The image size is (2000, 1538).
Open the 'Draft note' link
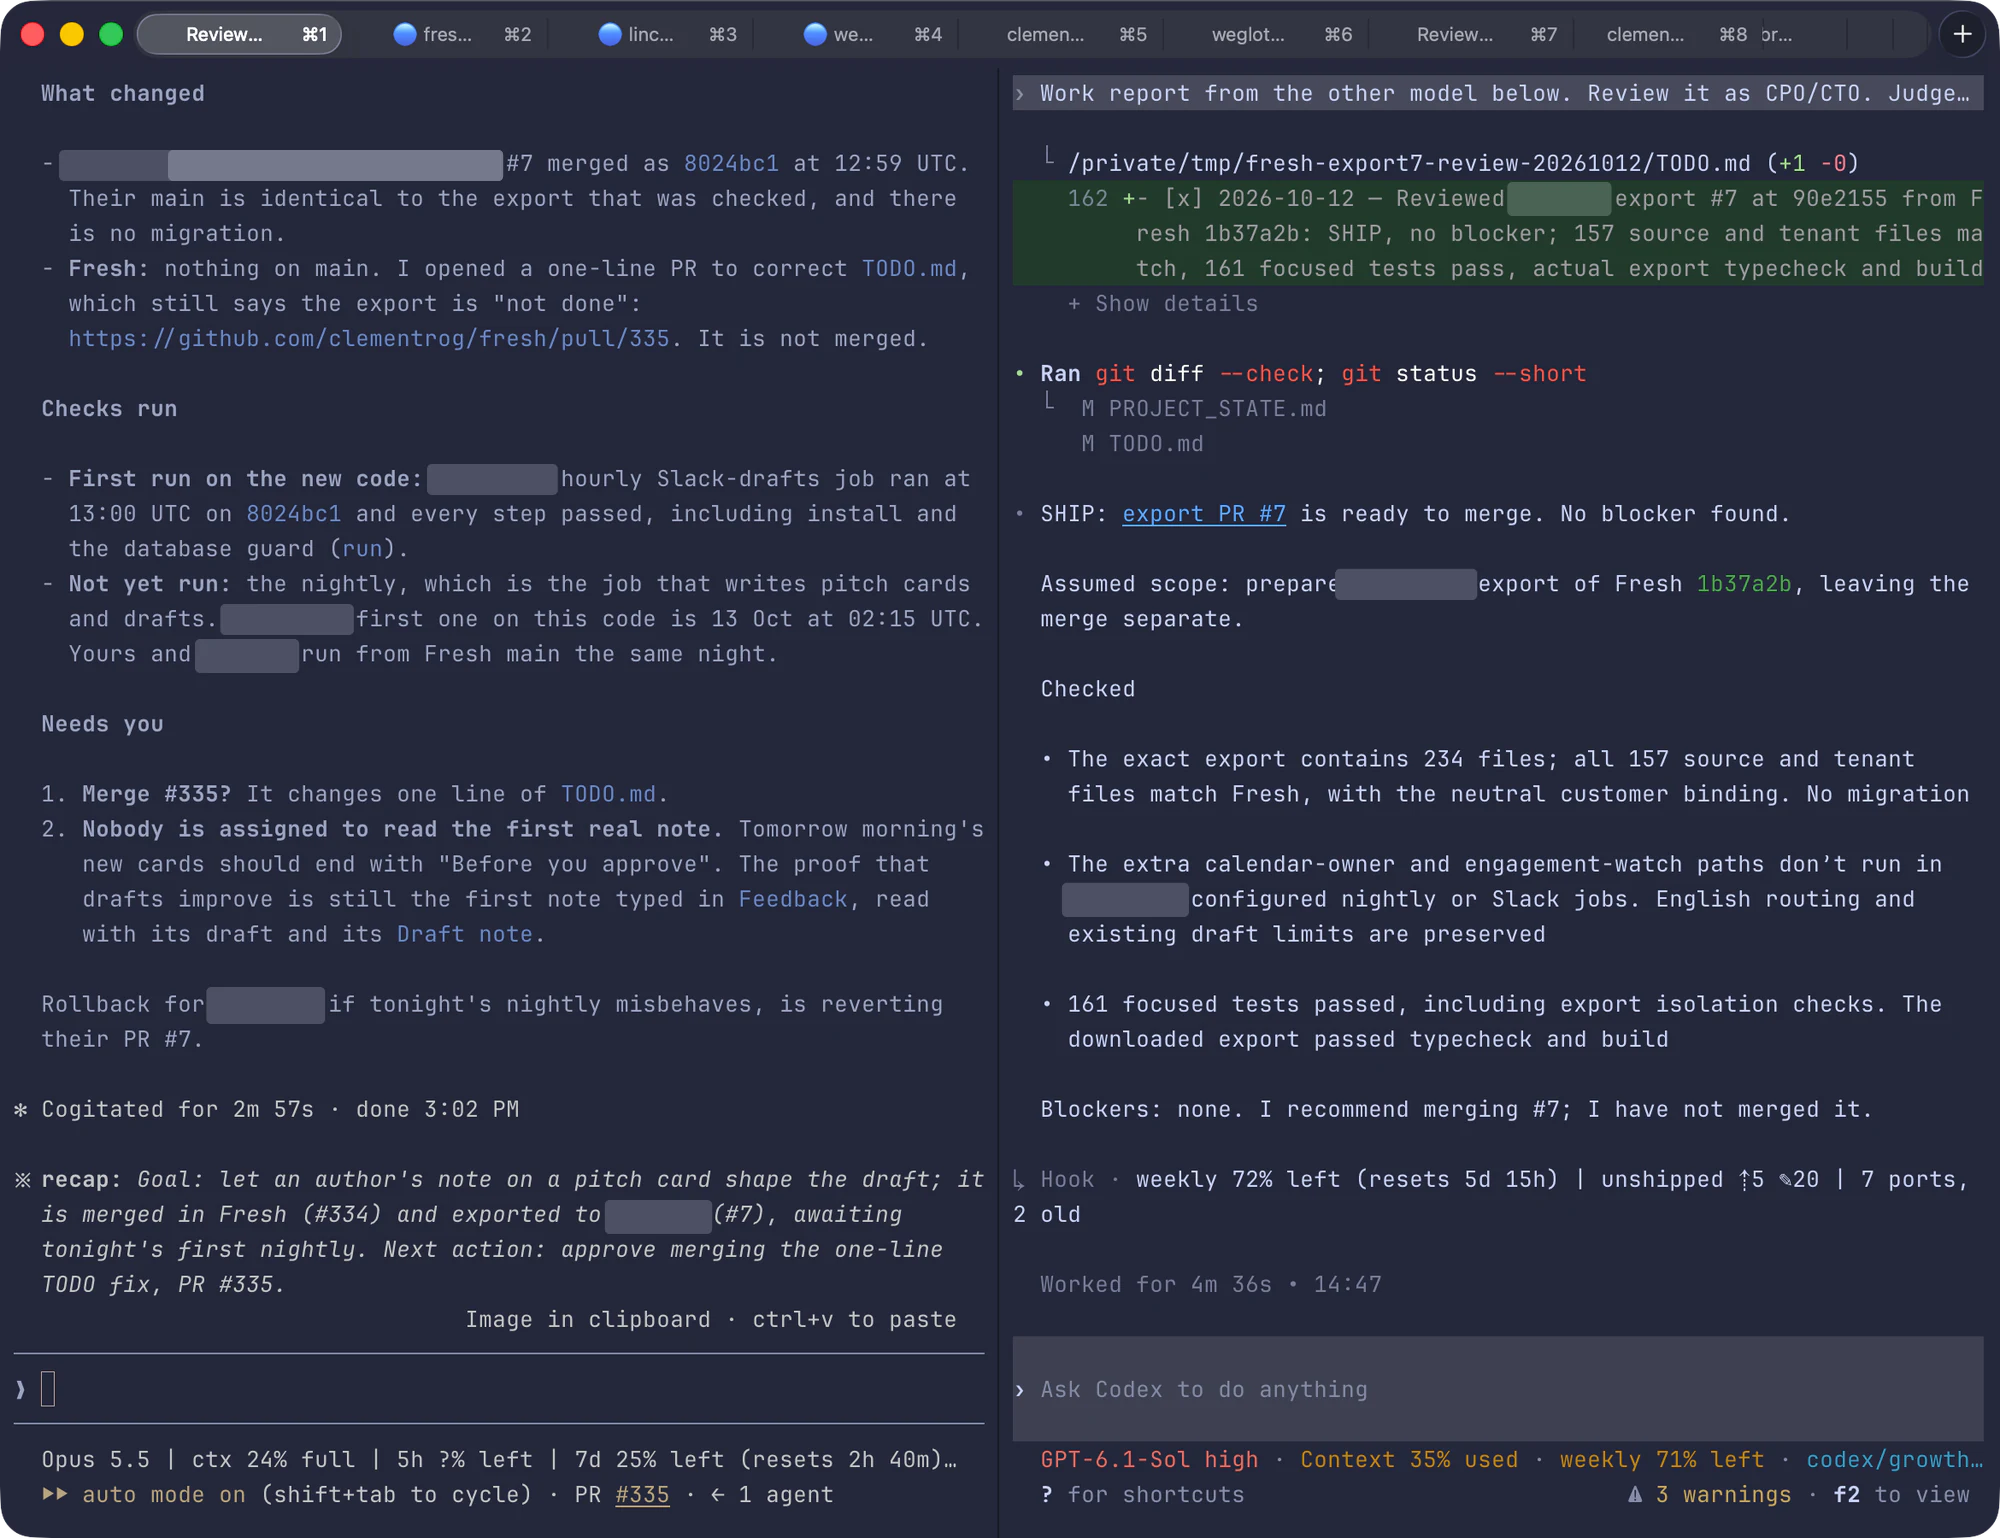pos(465,934)
